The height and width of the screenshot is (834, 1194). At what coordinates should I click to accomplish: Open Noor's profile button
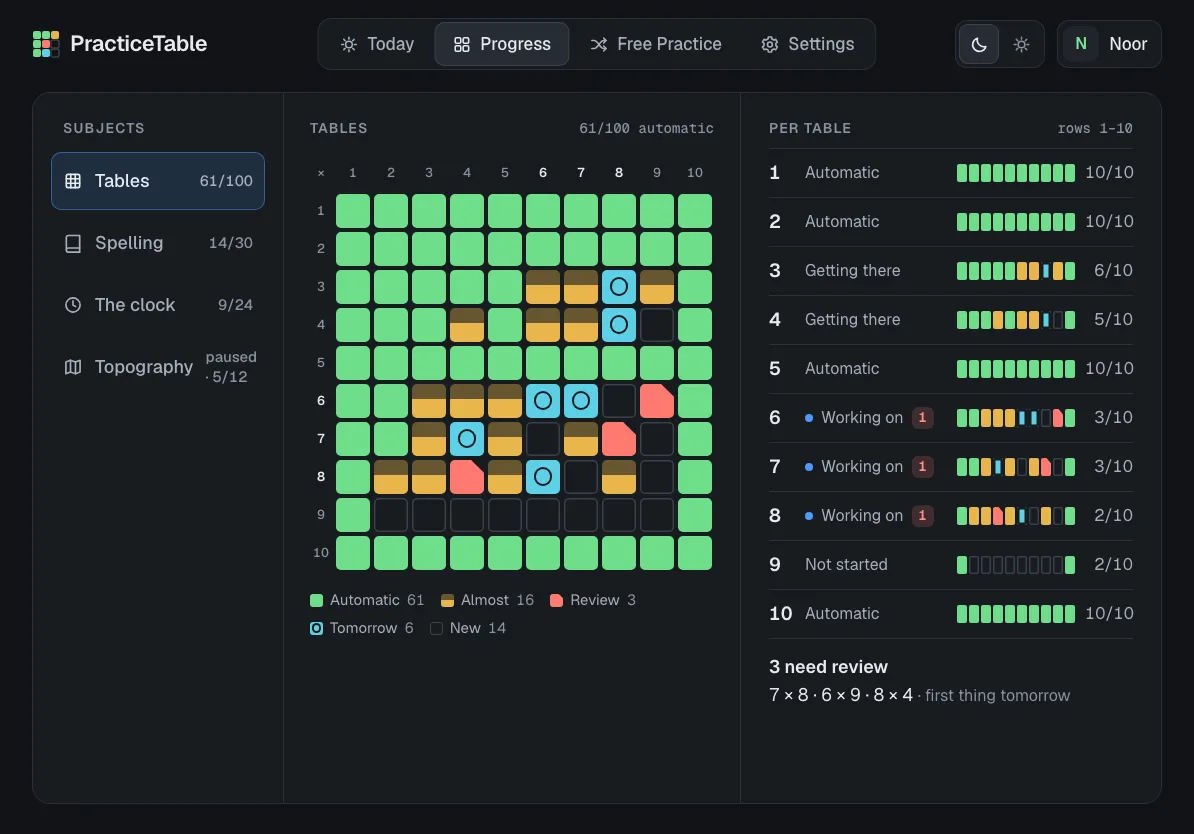[1109, 44]
